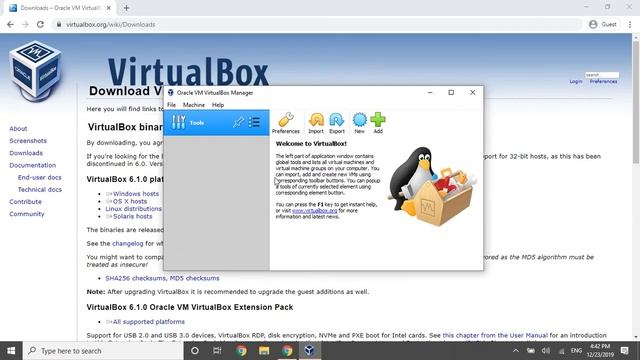This screenshot has width=640, height=360.
Task: Open Screenshots link in site sidebar
Action: (28, 141)
